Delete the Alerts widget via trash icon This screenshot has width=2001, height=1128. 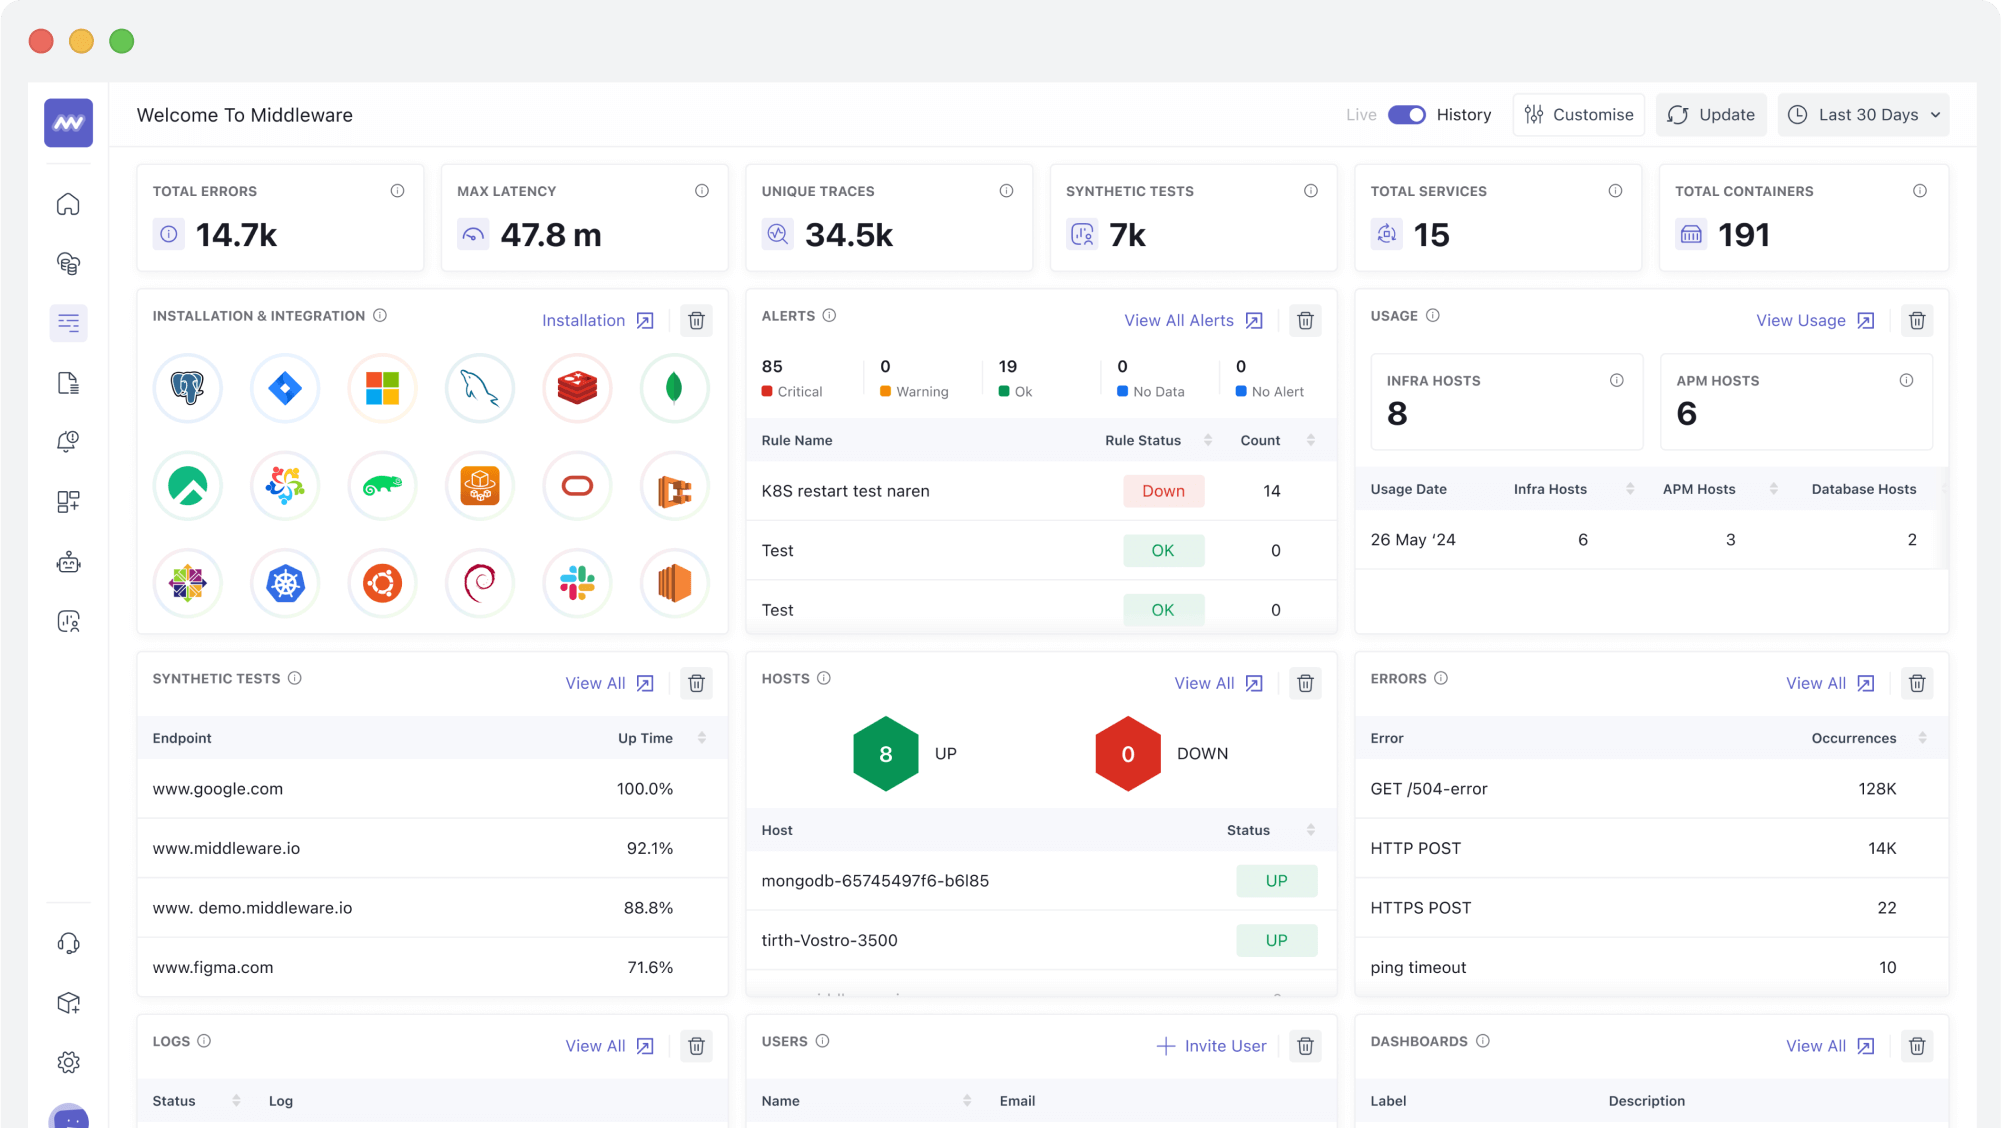1305,320
